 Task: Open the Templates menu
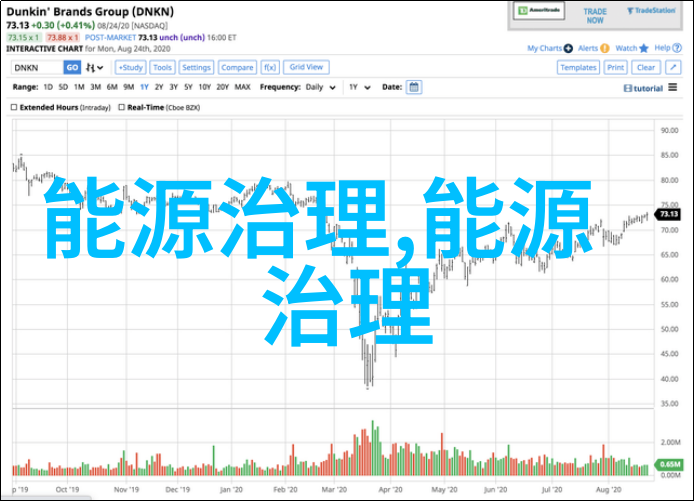[578, 67]
